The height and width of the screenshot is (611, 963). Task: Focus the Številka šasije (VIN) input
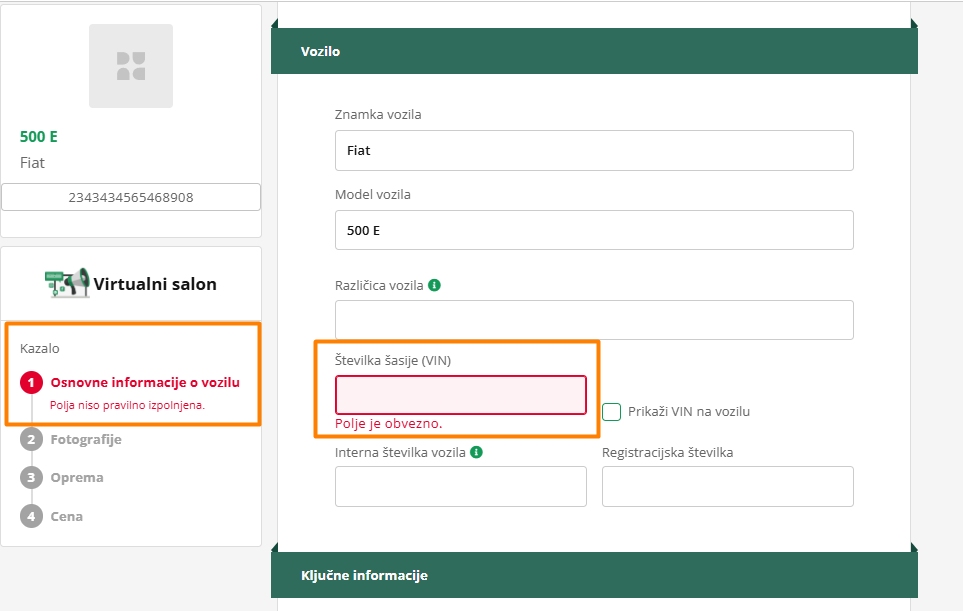(x=460, y=395)
